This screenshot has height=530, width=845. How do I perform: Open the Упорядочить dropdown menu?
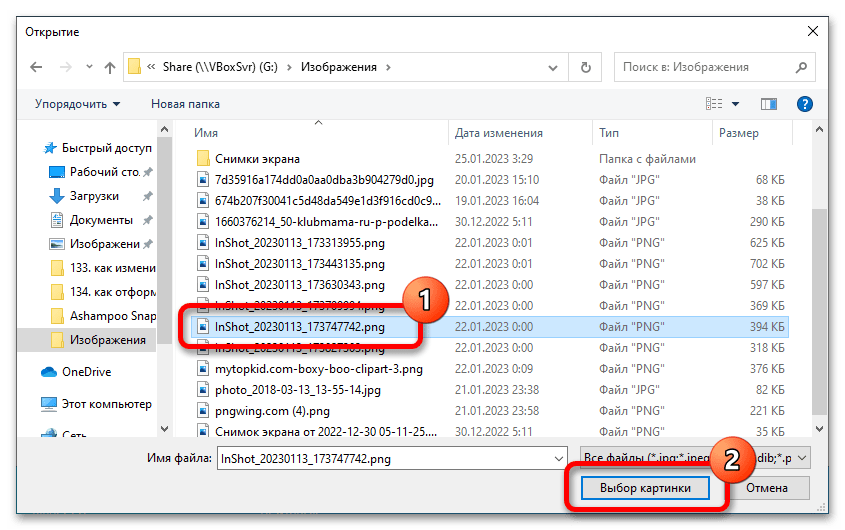click(x=77, y=103)
